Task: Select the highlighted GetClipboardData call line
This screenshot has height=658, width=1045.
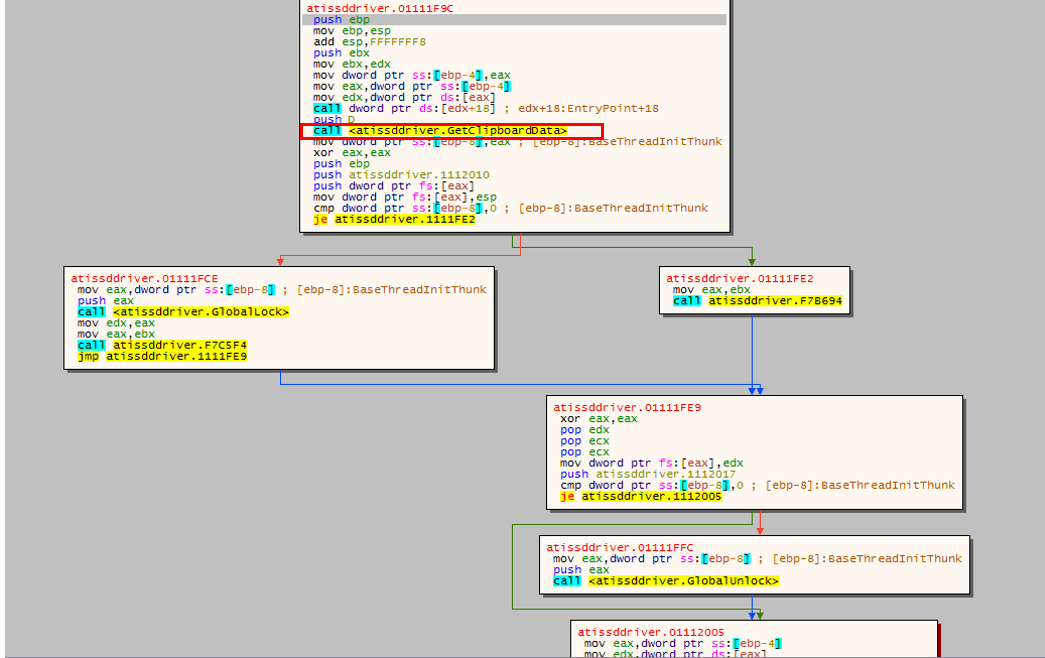Action: coord(440,131)
